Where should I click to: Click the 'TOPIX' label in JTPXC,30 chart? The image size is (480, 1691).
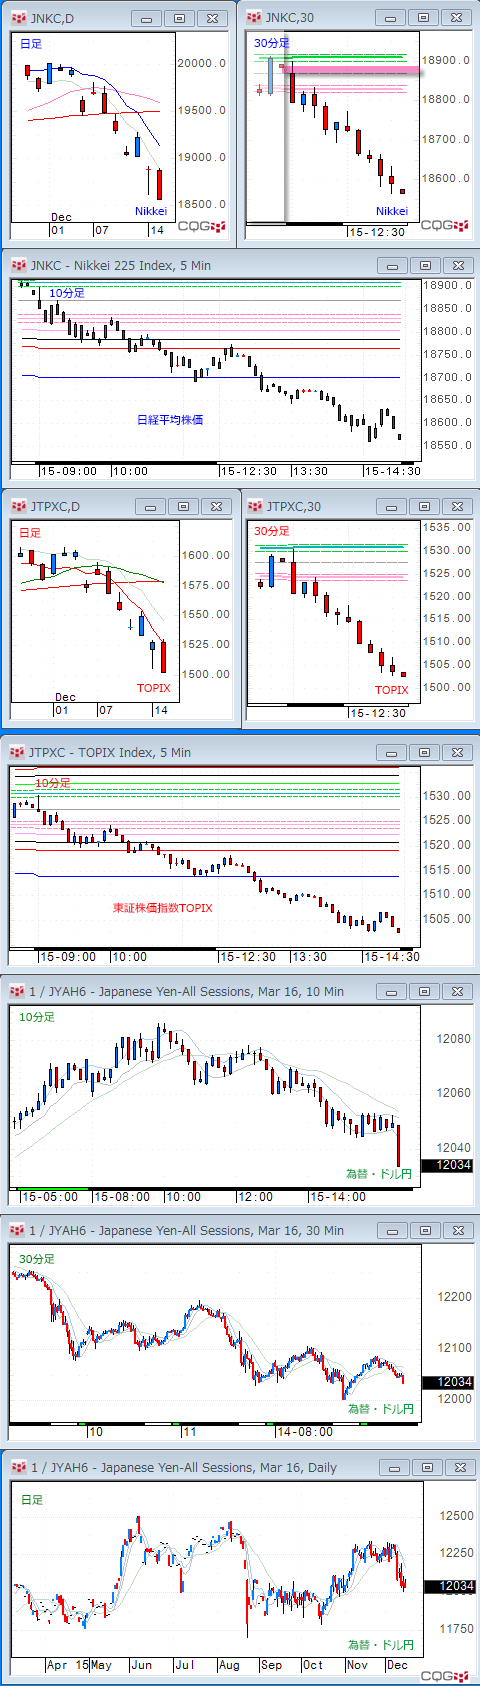[392, 690]
